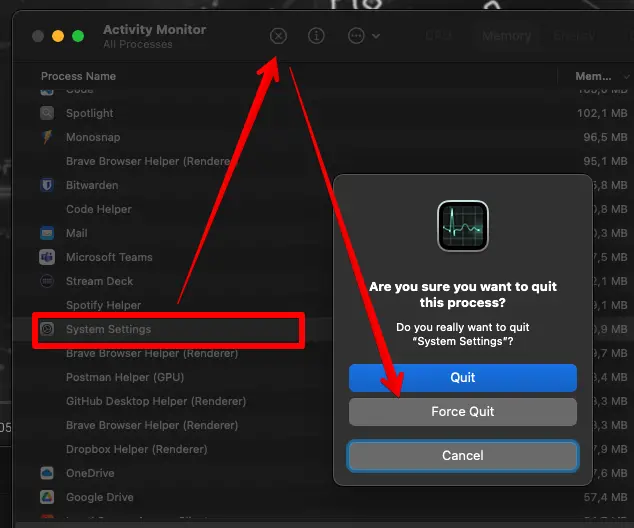Screen dimensions: 634x528
Task: Open the ellipsis more-options toolbar menu
Action: click(363, 36)
